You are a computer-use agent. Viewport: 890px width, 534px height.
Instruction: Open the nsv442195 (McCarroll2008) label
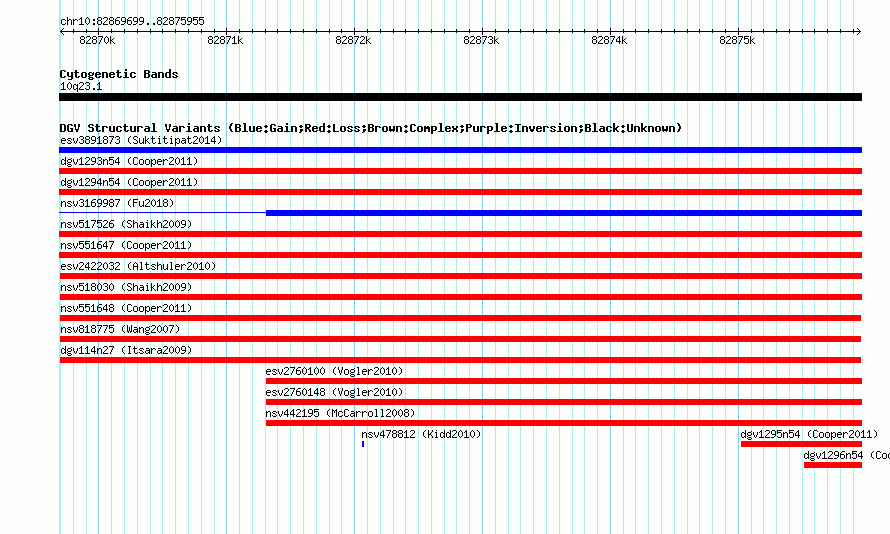click(x=341, y=413)
